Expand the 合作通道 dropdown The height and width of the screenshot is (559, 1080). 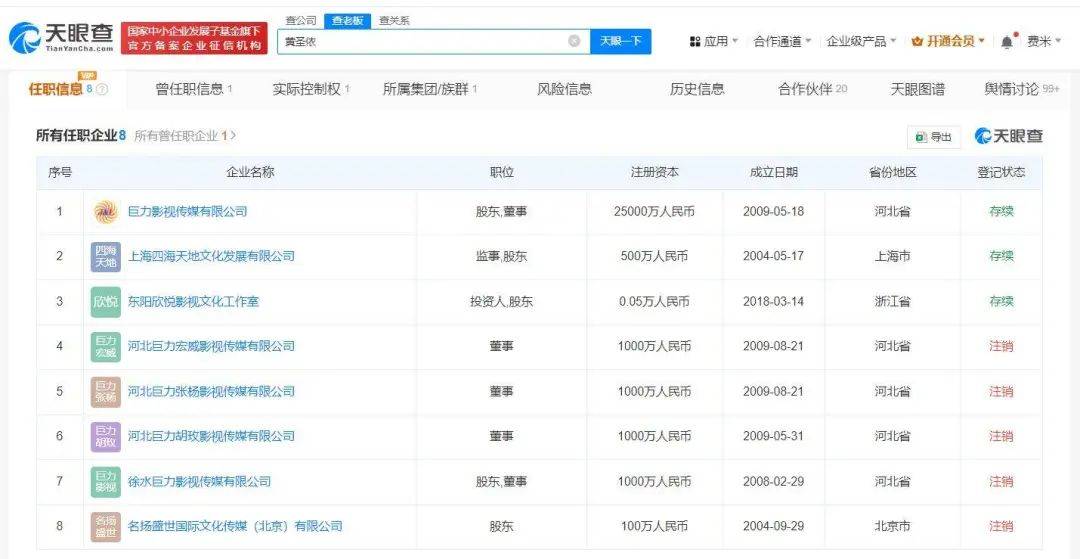(808, 41)
